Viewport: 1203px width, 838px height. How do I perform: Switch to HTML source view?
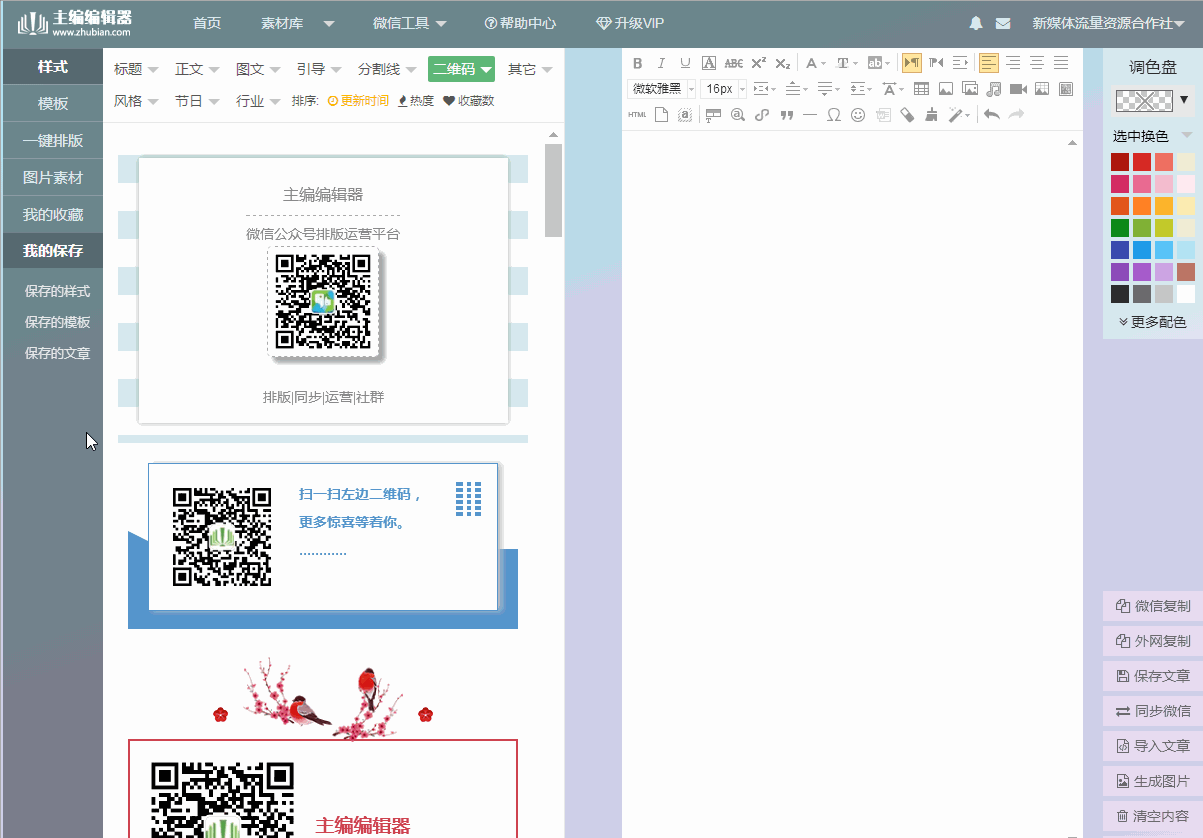point(637,115)
